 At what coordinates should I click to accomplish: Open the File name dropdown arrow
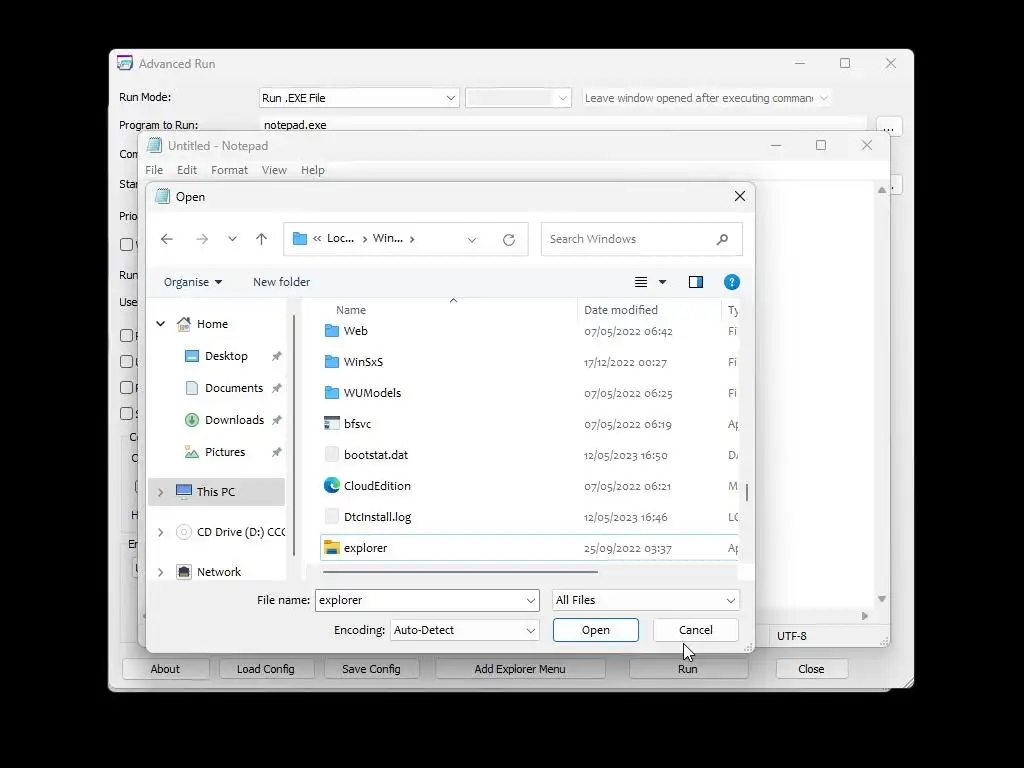coord(531,600)
